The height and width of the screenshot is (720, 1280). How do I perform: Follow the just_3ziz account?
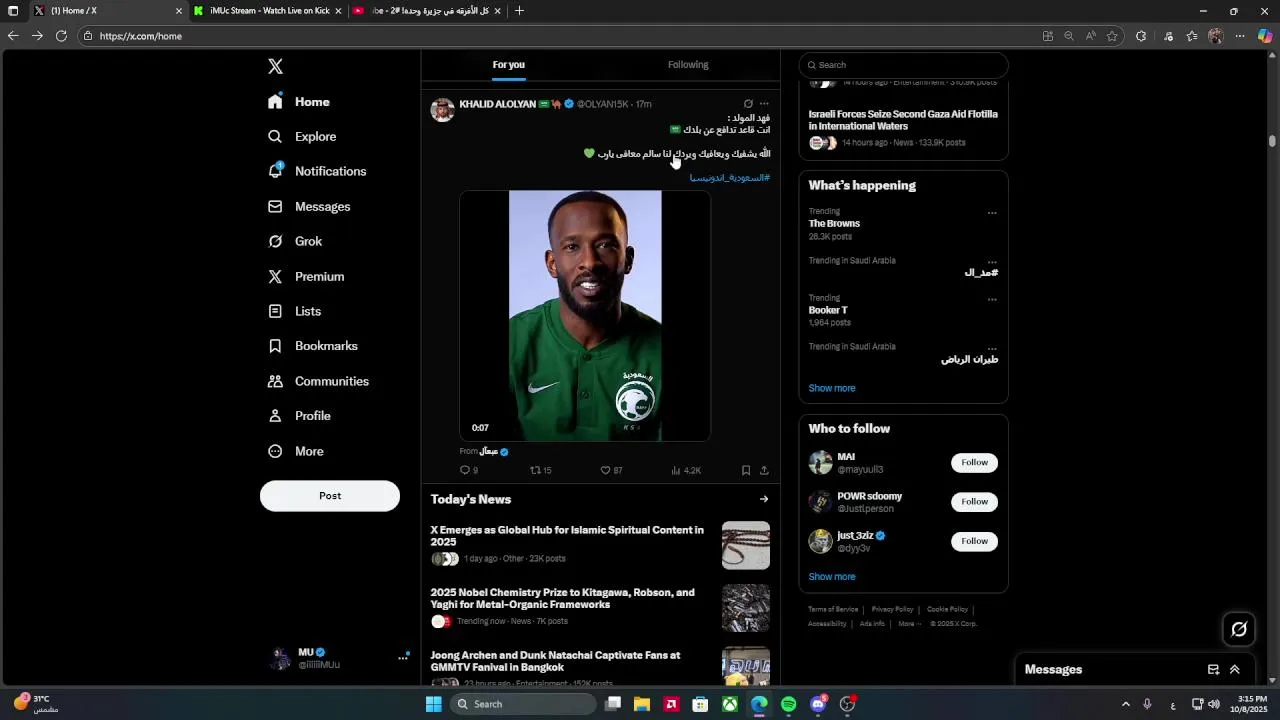[974, 541]
